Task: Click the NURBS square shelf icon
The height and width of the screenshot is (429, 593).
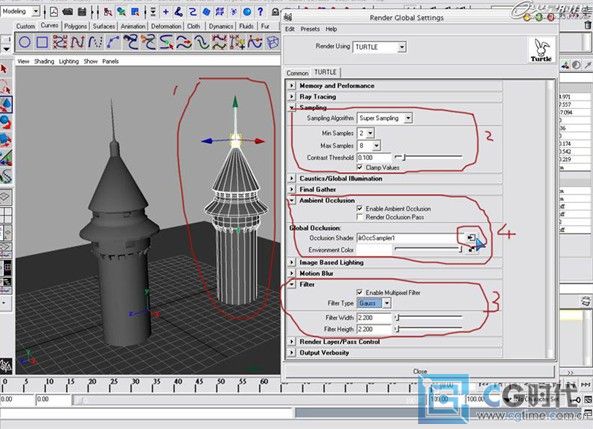Action: [x=42, y=42]
